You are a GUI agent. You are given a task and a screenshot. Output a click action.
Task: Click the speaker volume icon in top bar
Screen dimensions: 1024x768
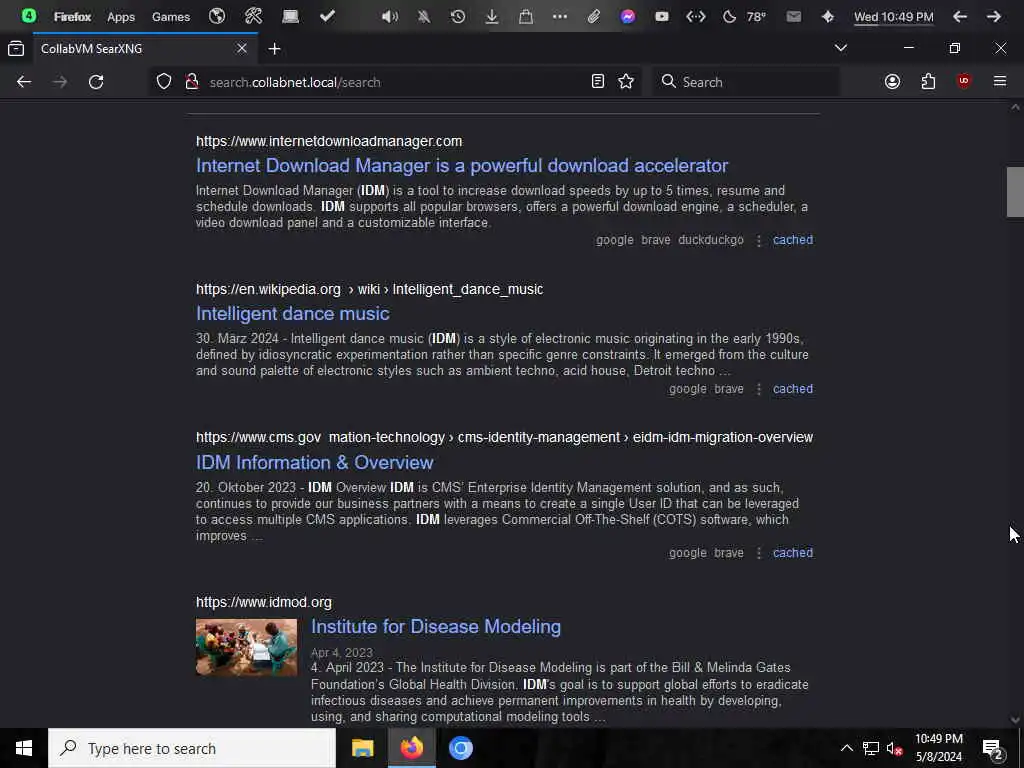pos(390,16)
